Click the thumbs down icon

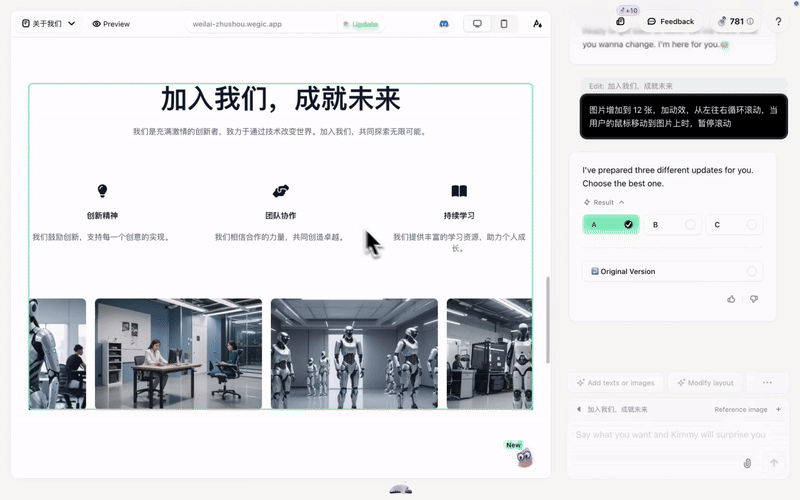pyautogui.click(x=754, y=299)
